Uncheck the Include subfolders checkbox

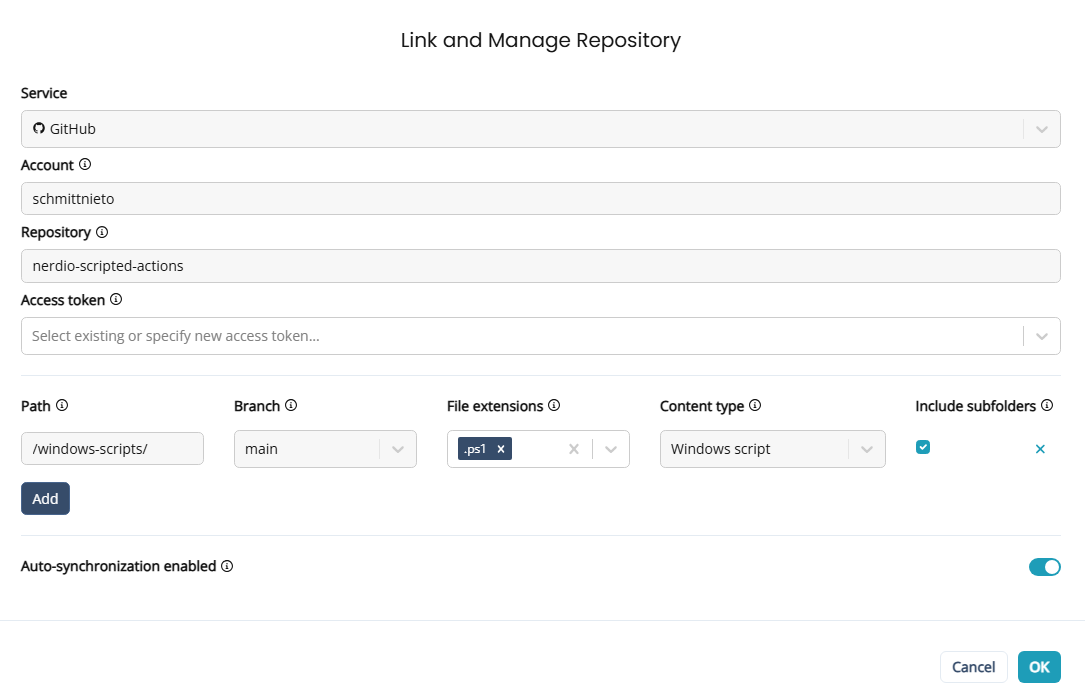coord(923,447)
